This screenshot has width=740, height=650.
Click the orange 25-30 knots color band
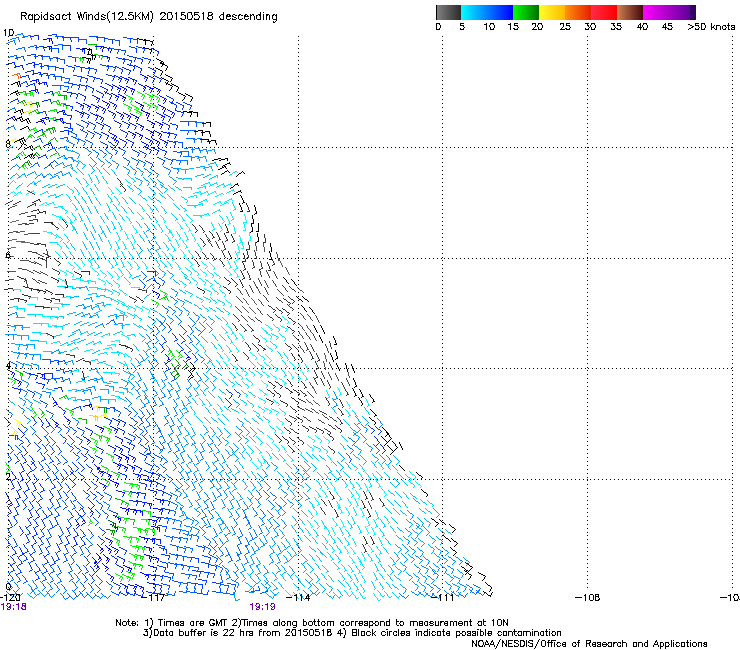(x=578, y=12)
